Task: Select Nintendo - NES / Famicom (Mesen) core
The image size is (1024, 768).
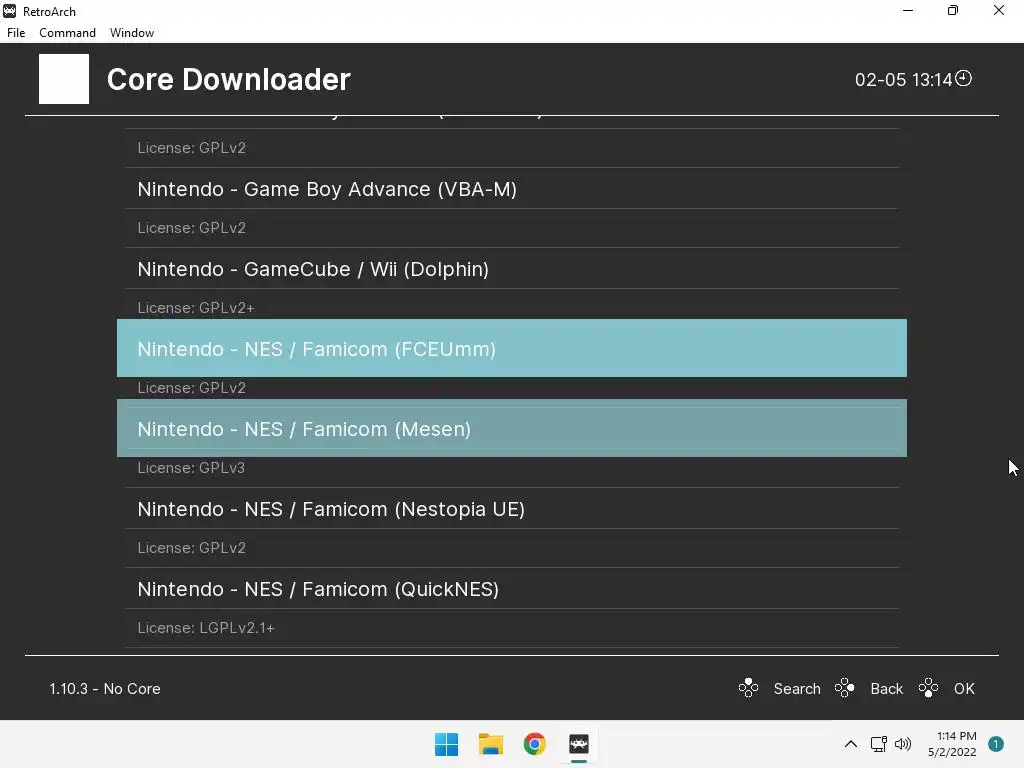Action: pyautogui.click(x=512, y=428)
